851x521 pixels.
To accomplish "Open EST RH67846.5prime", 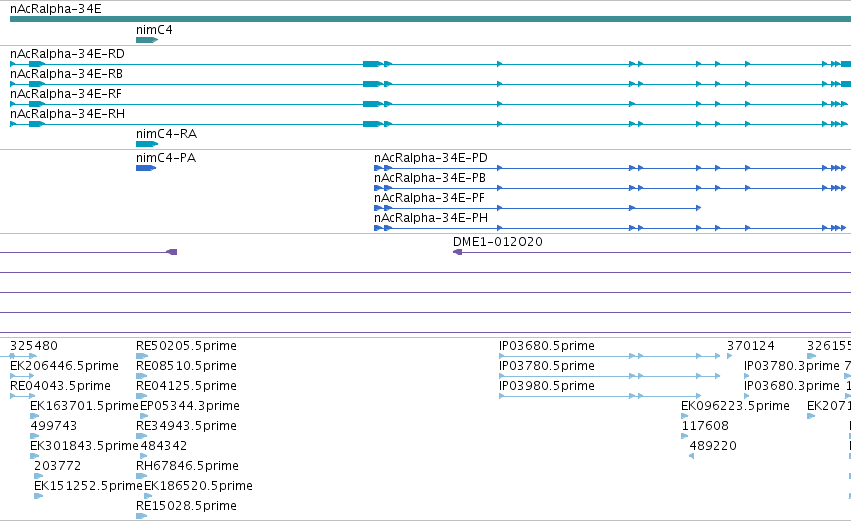I will click(x=187, y=466).
